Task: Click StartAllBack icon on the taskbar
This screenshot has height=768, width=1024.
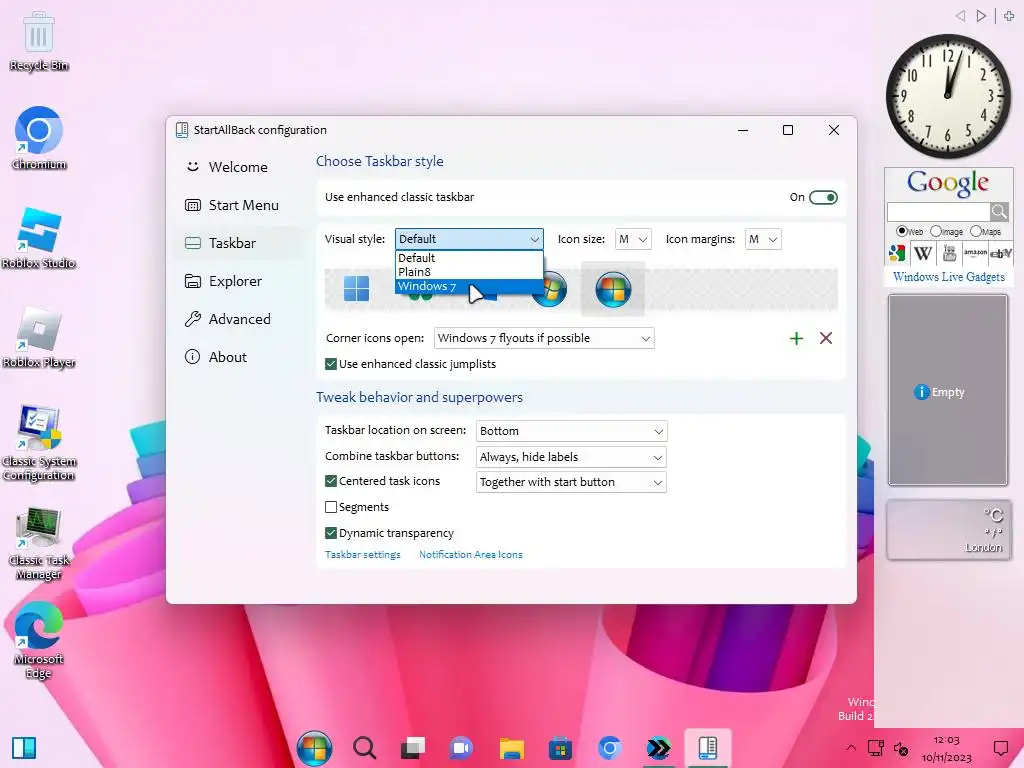Action: pyautogui.click(x=708, y=748)
